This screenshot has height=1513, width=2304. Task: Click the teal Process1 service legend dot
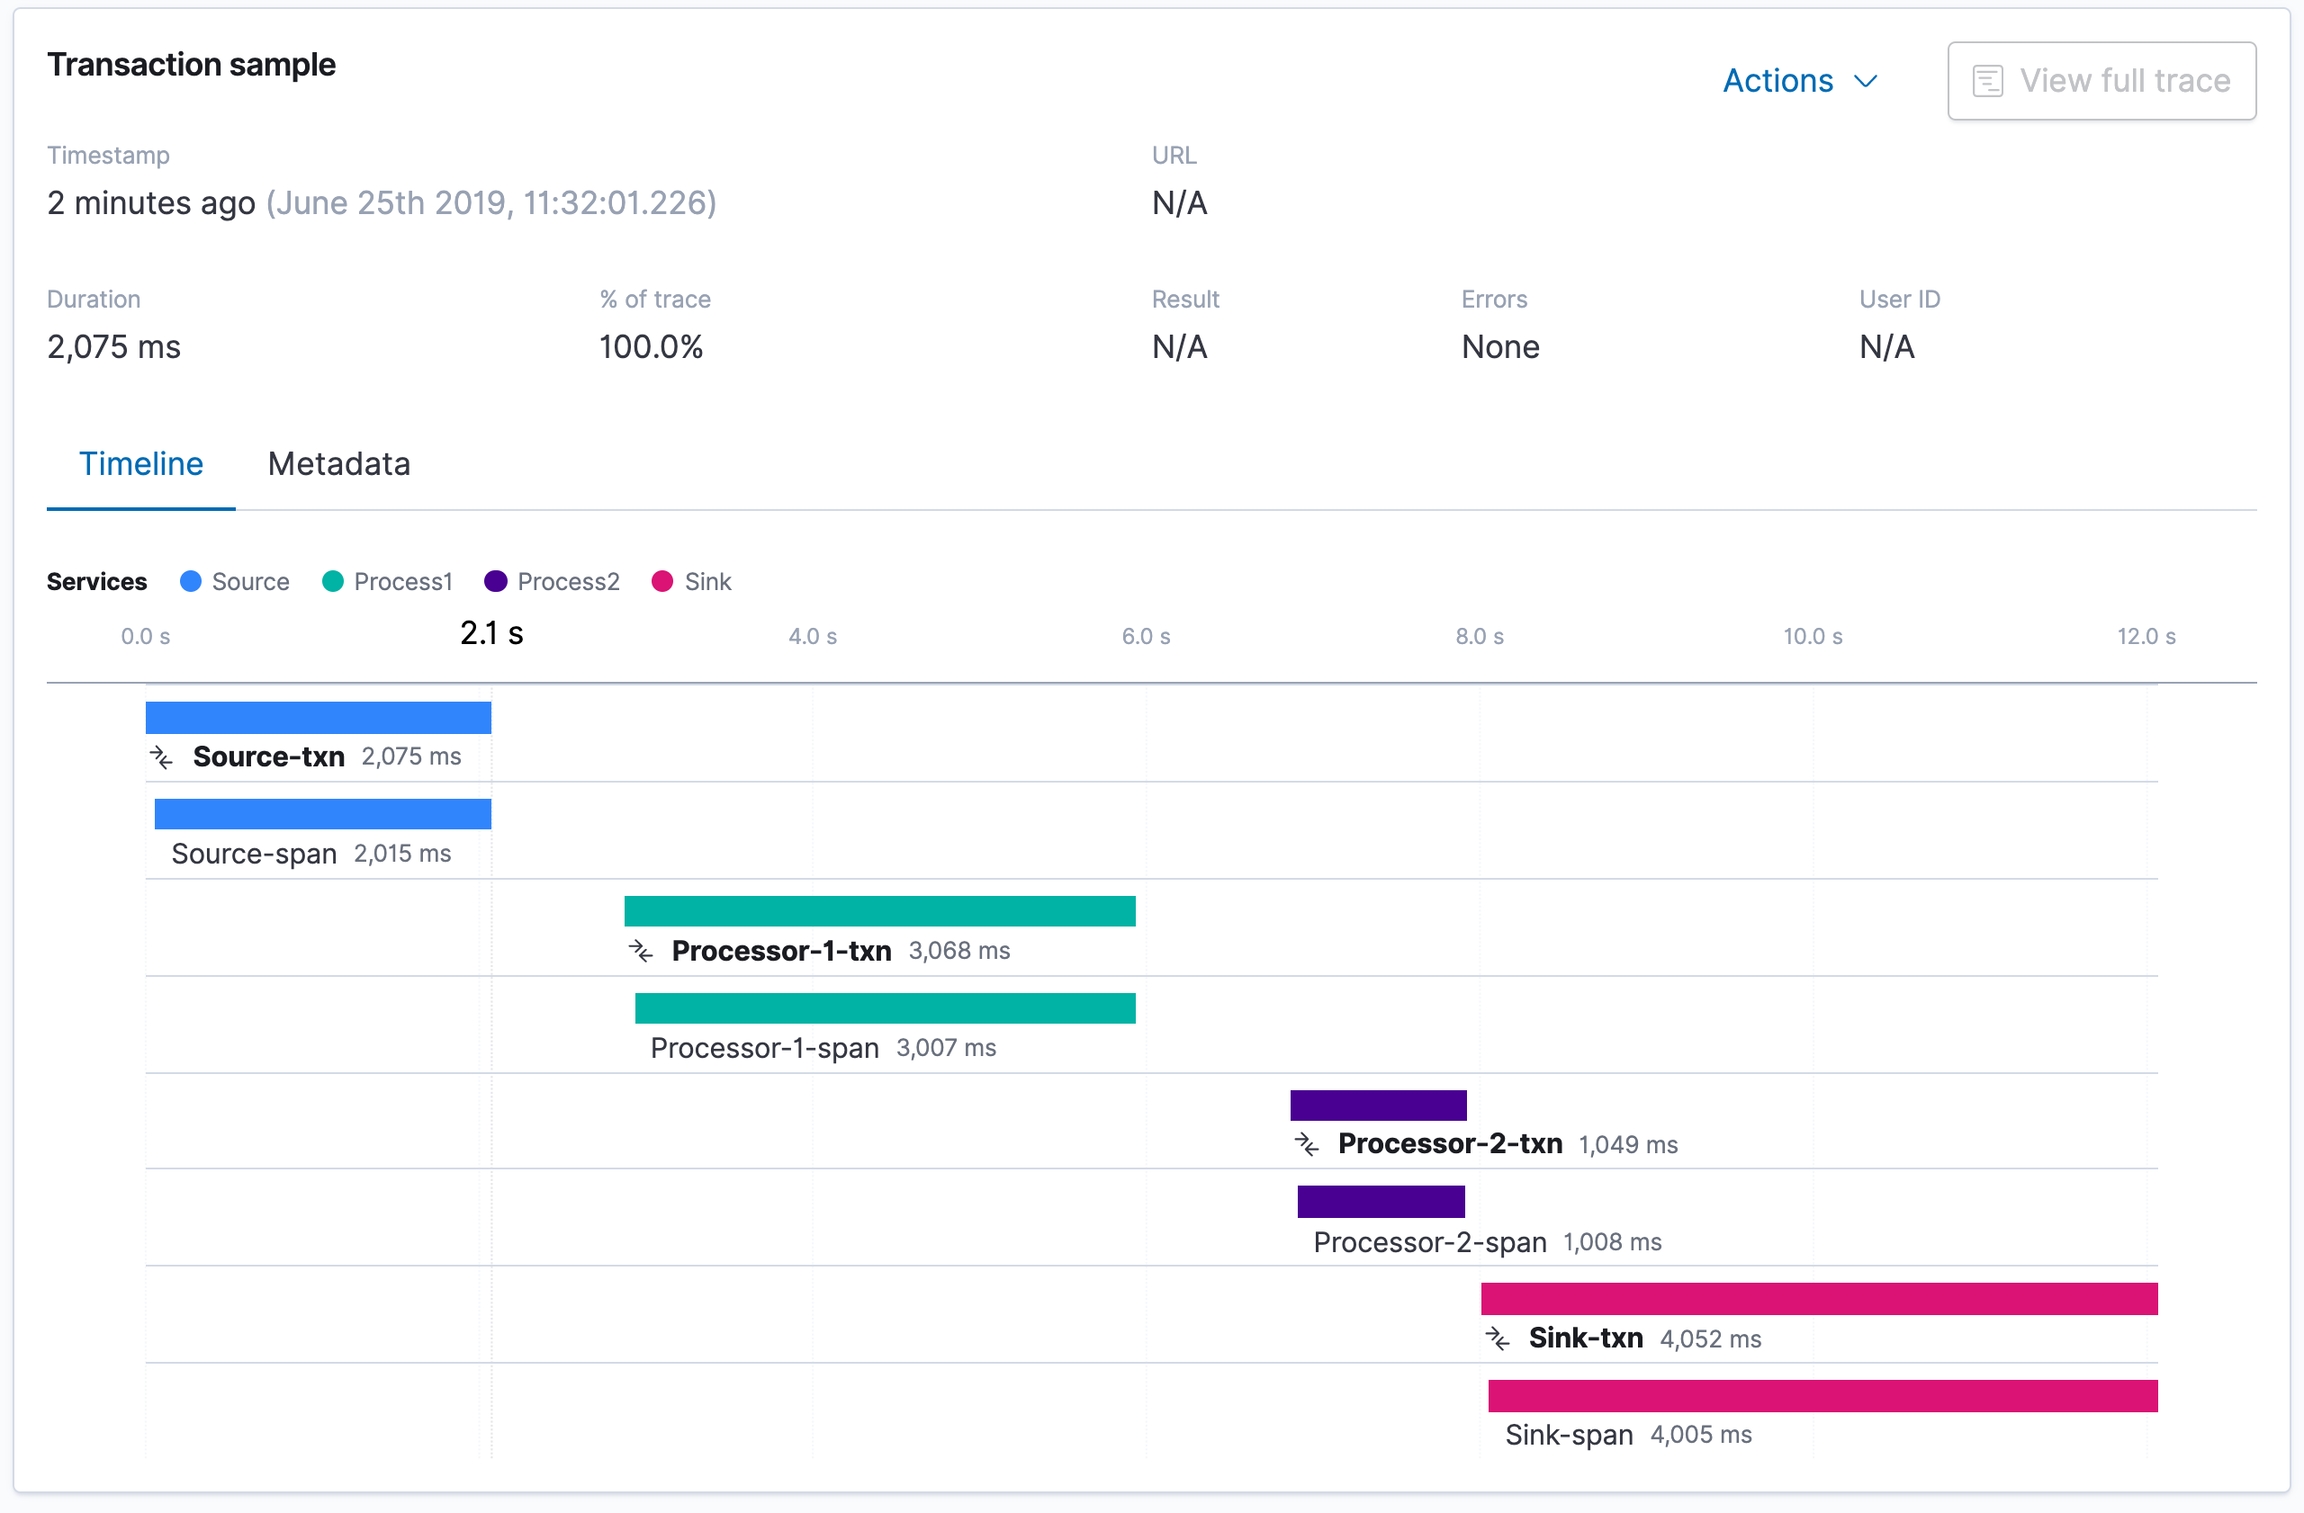(x=333, y=581)
